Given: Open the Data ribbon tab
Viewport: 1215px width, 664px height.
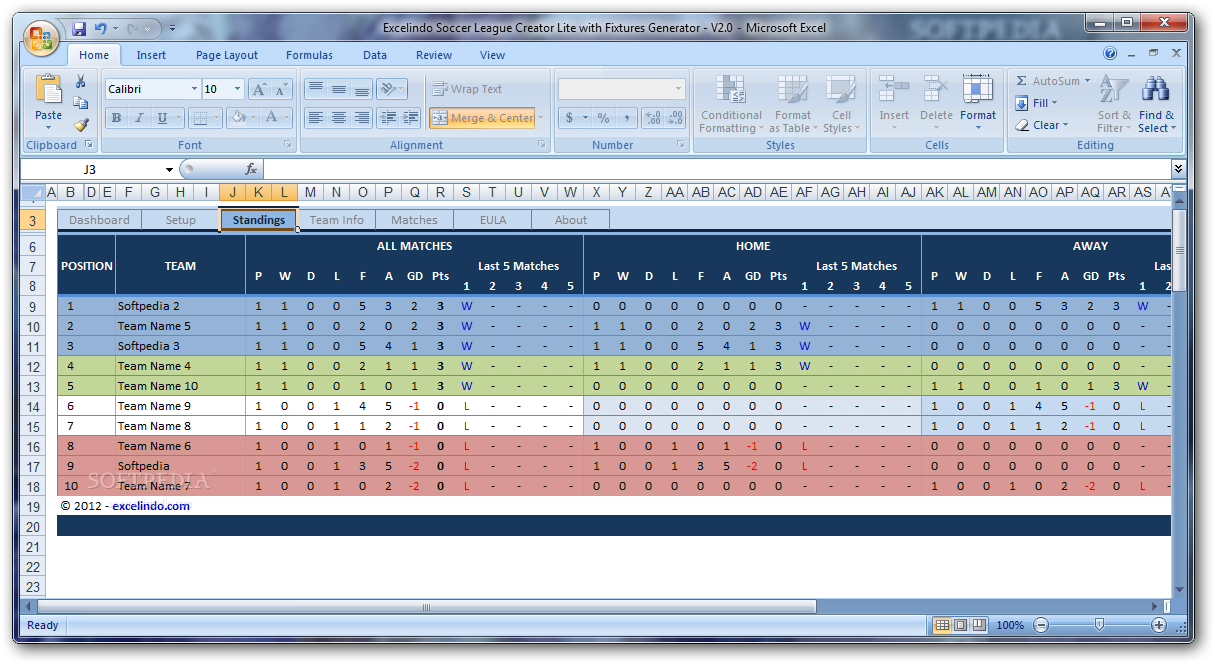Looking at the screenshot, I should 375,55.
